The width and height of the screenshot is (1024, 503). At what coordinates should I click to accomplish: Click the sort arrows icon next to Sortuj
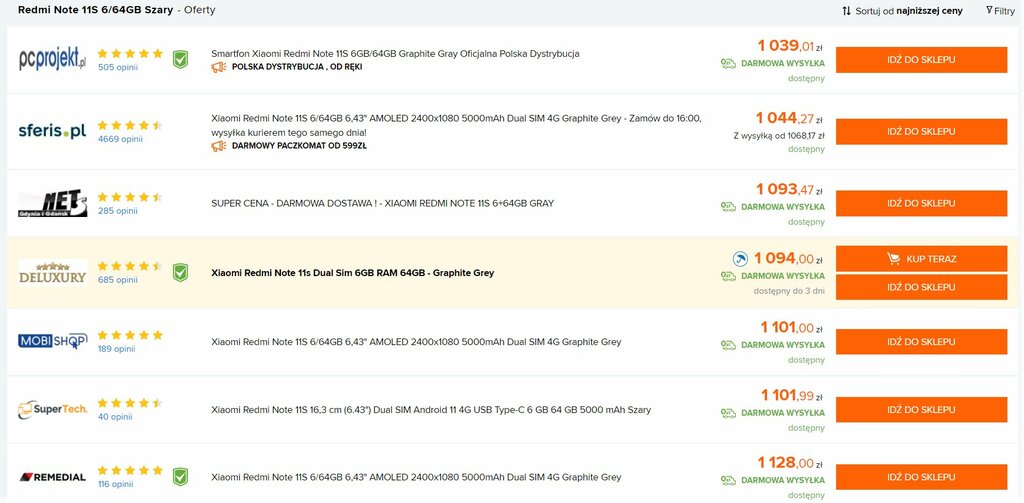click(846, 11)
